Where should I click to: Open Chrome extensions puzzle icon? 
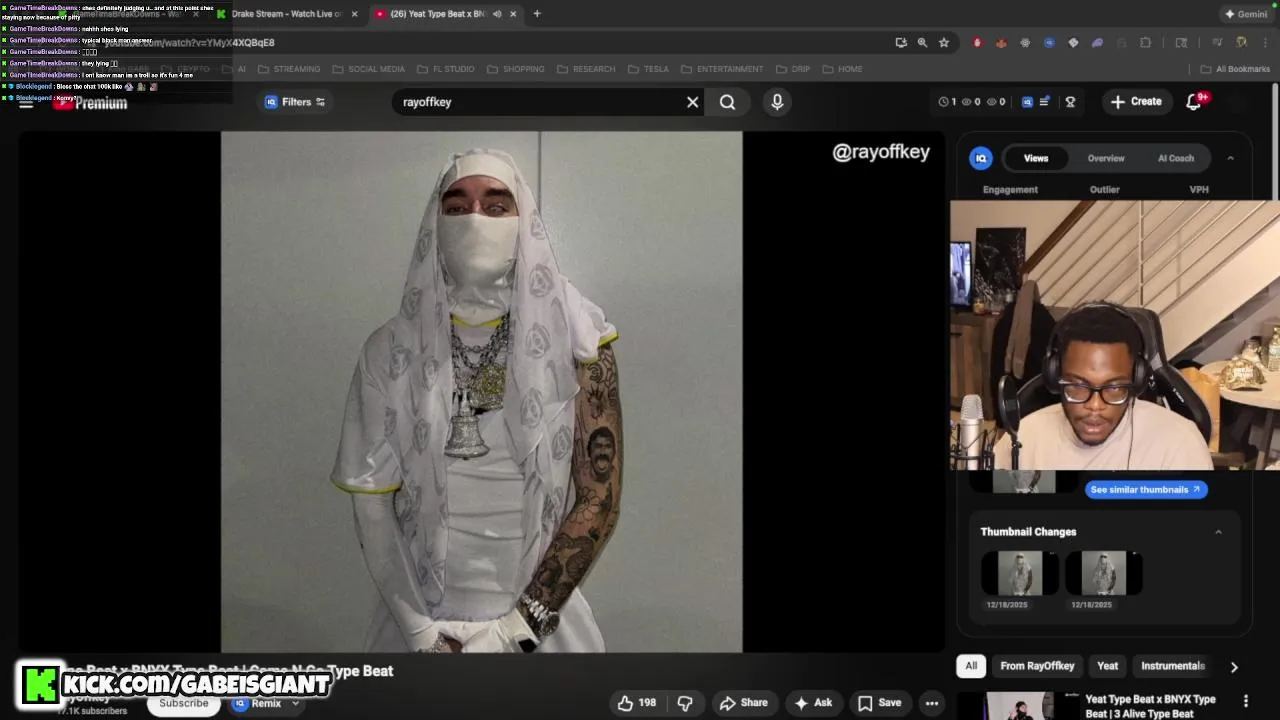[1145, 42]
